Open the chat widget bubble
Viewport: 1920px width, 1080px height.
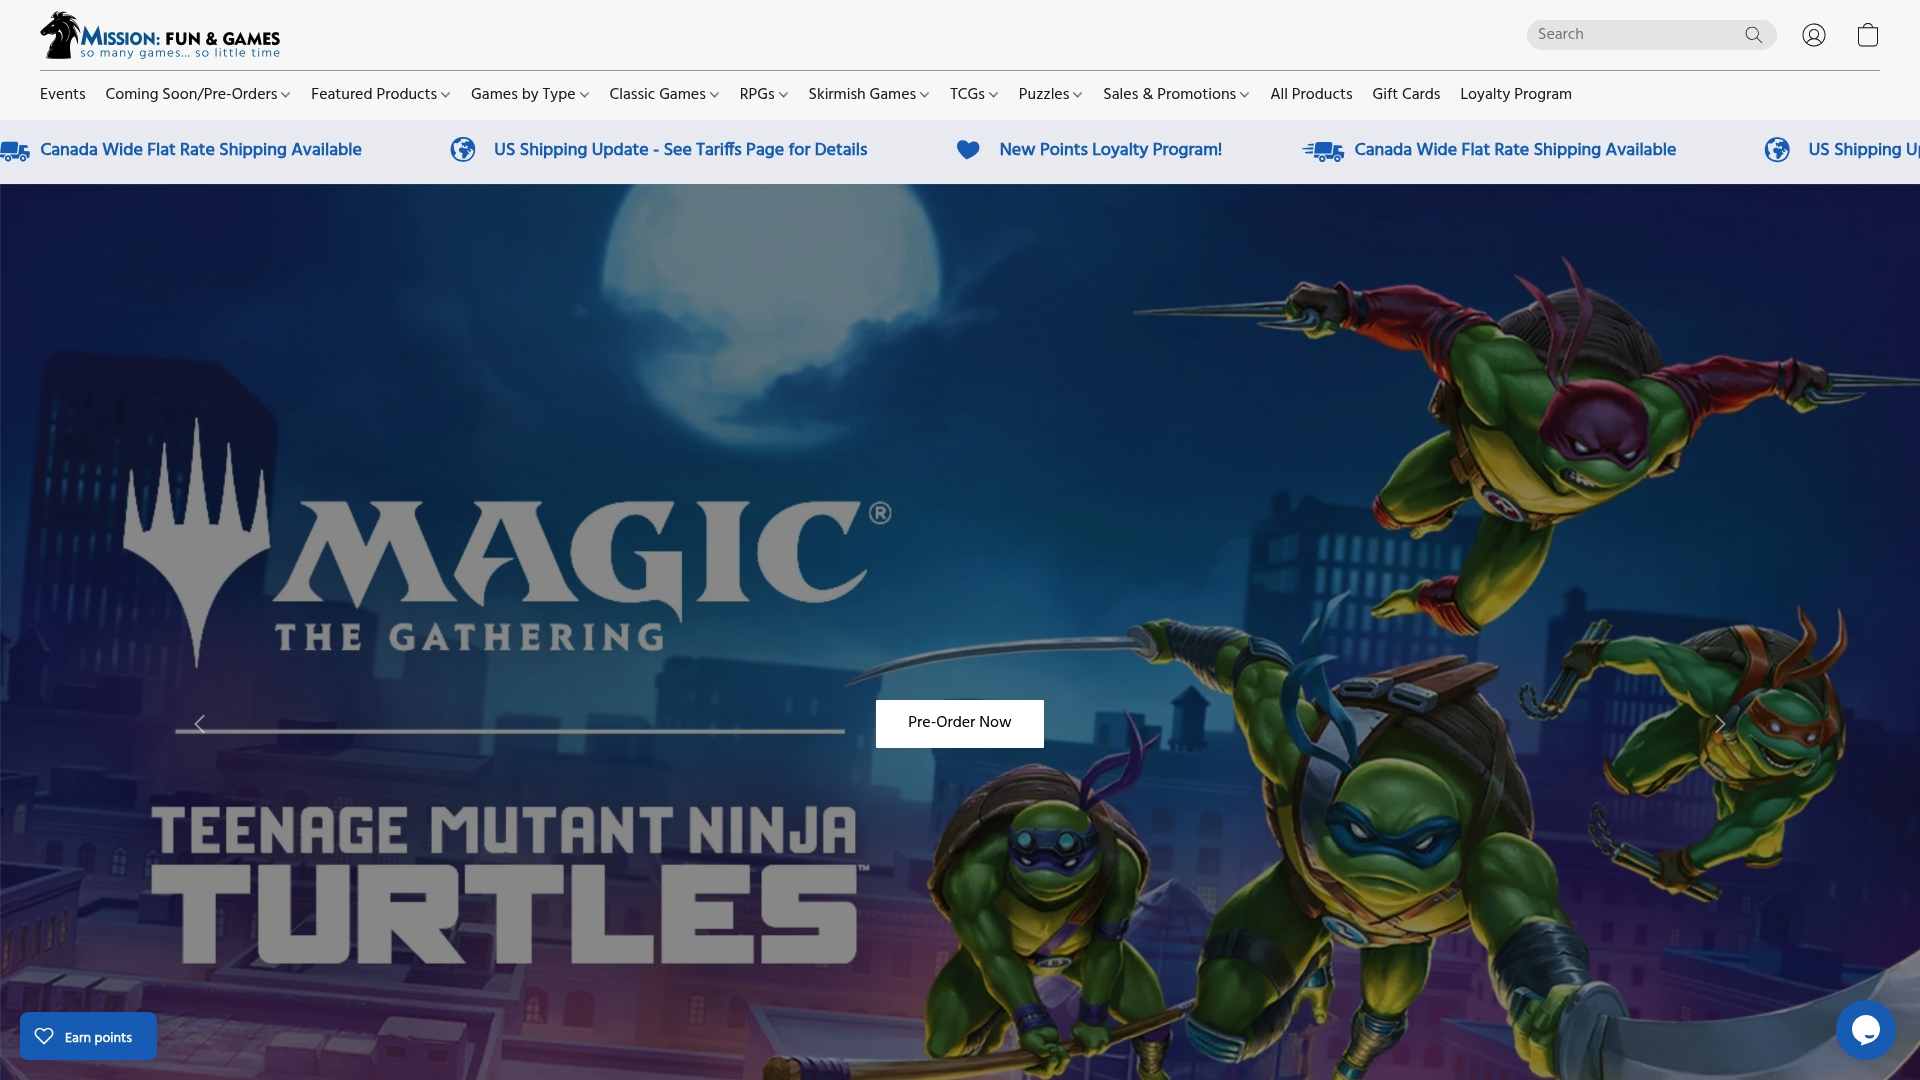1866,1030
